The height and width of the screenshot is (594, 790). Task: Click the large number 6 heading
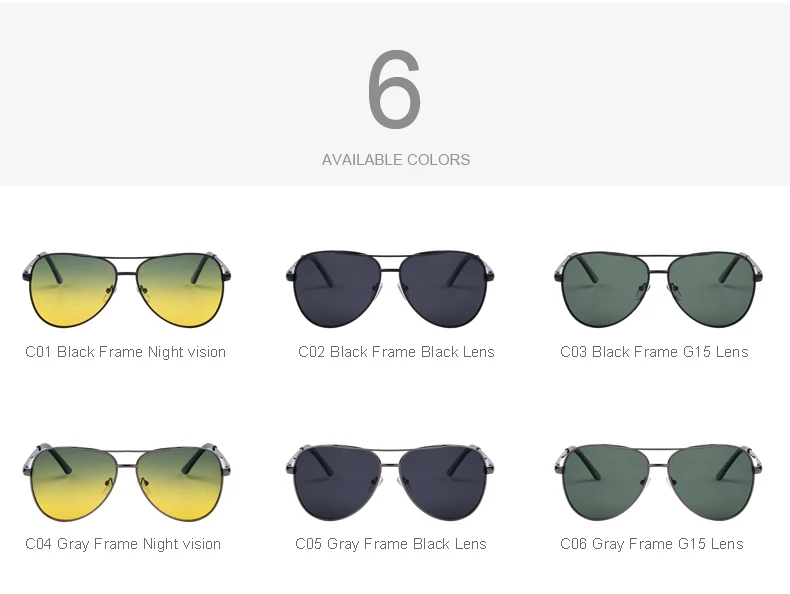click(394, 89)
